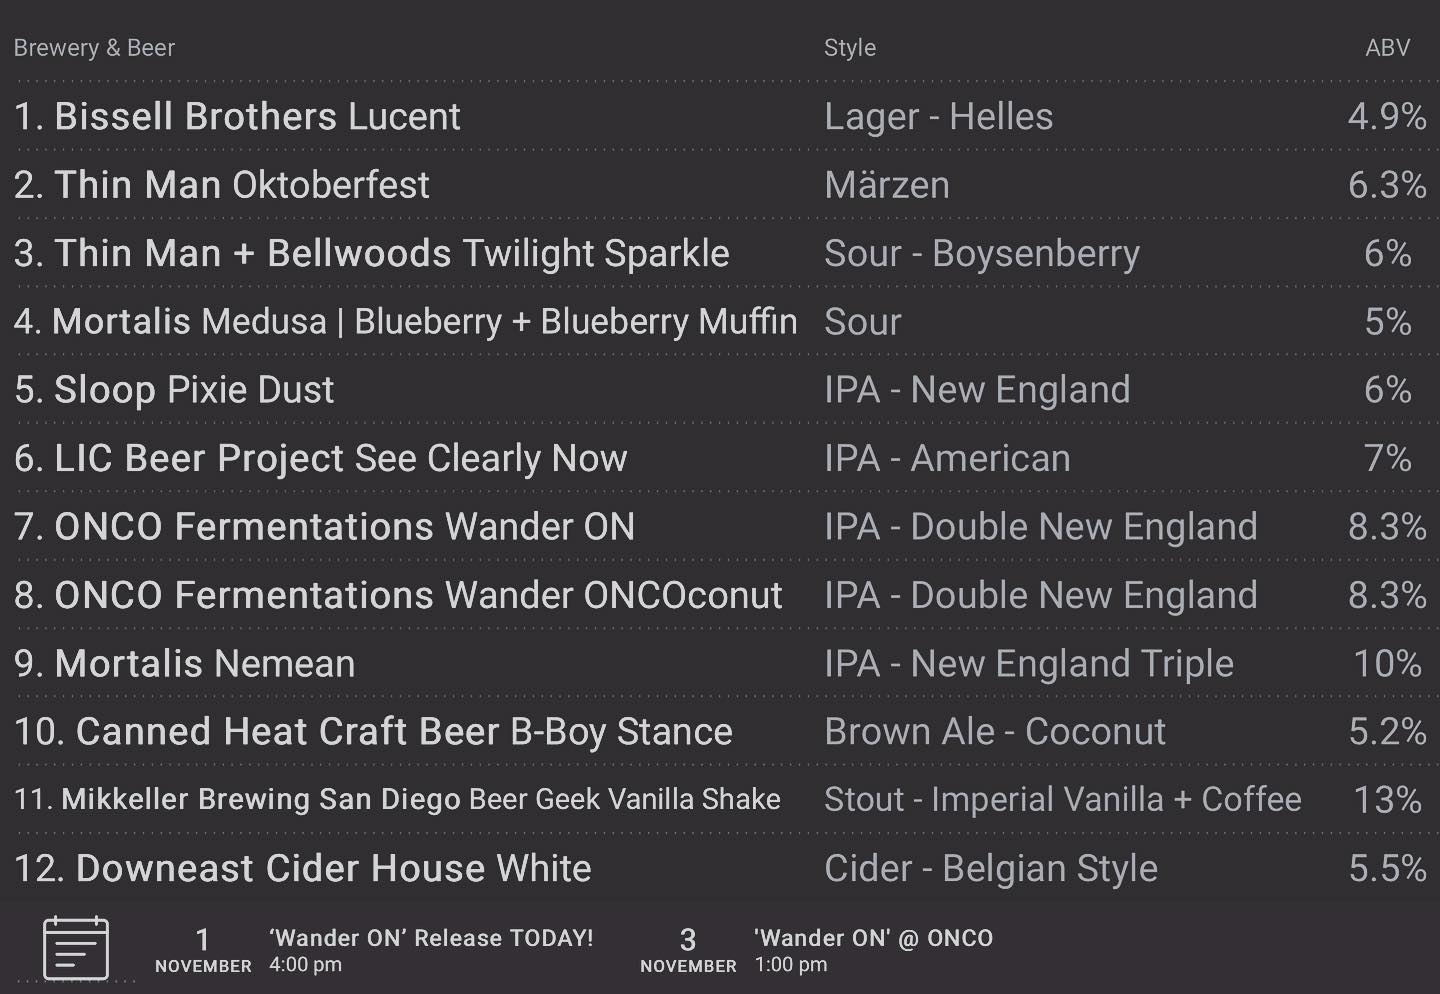Viewport: 1440px width, 994px height.
Task: Click the calendar events icon
Action: click(x=76, y=948)
